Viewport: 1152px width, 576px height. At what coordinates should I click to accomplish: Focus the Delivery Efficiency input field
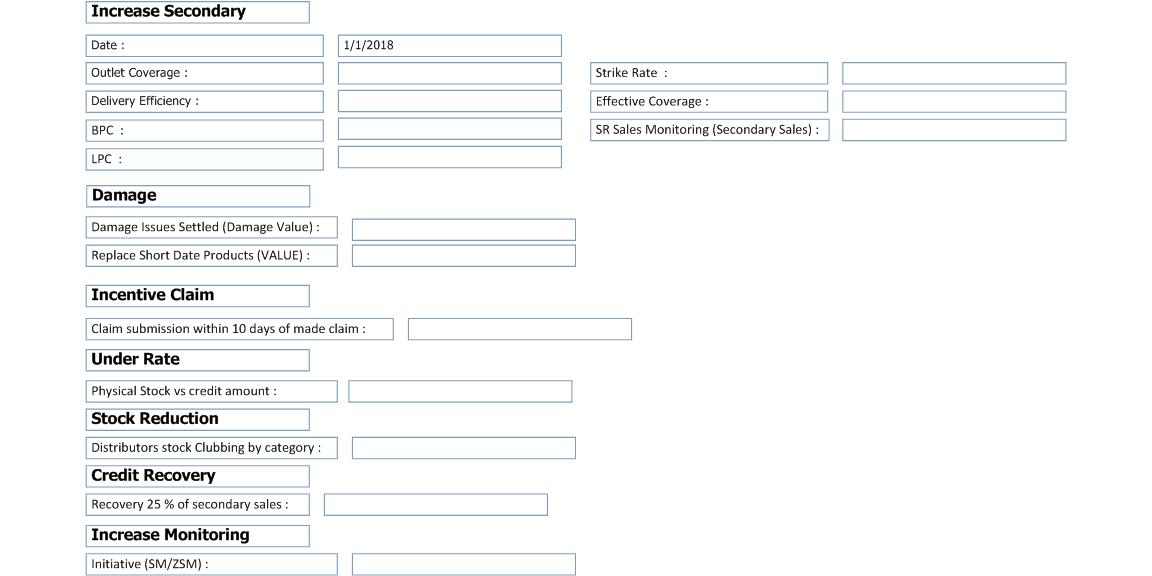(x=449, y=101)
